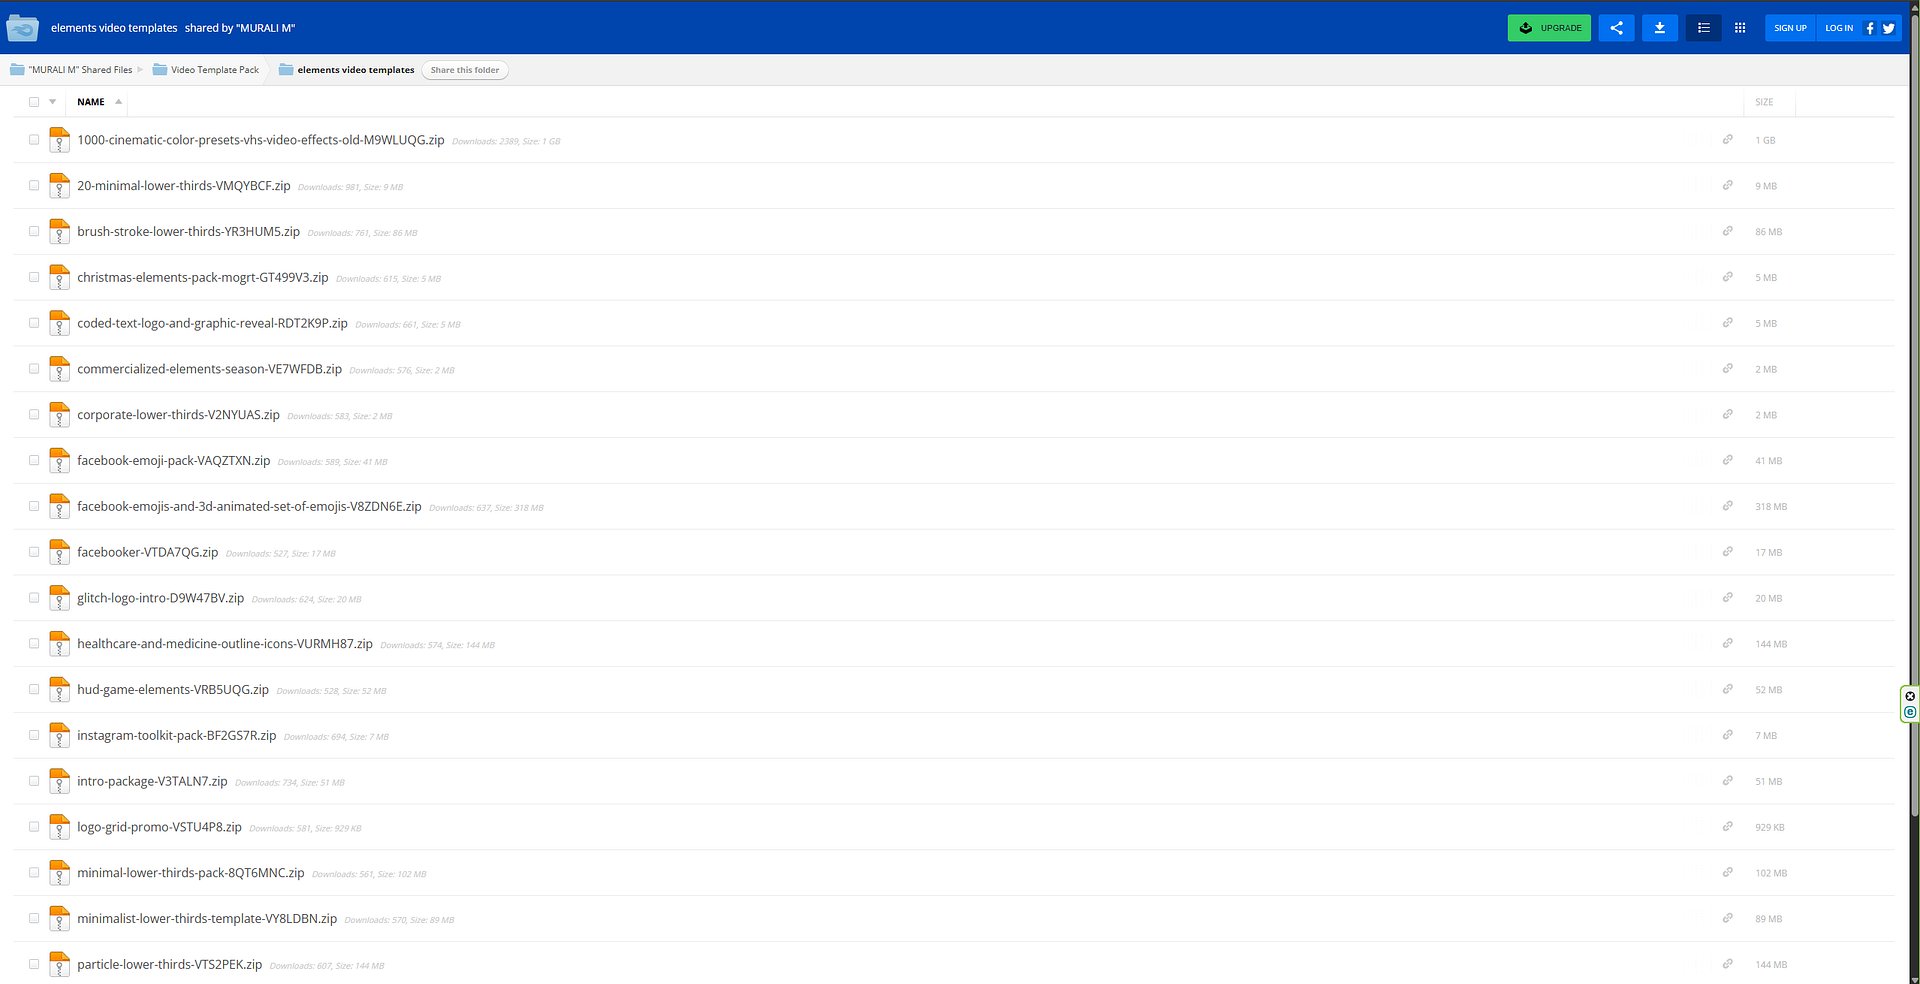The height and width of the screenshot is (984, 1920).
Task: Click the Twitter icon in header
Action: (1889, 28)
